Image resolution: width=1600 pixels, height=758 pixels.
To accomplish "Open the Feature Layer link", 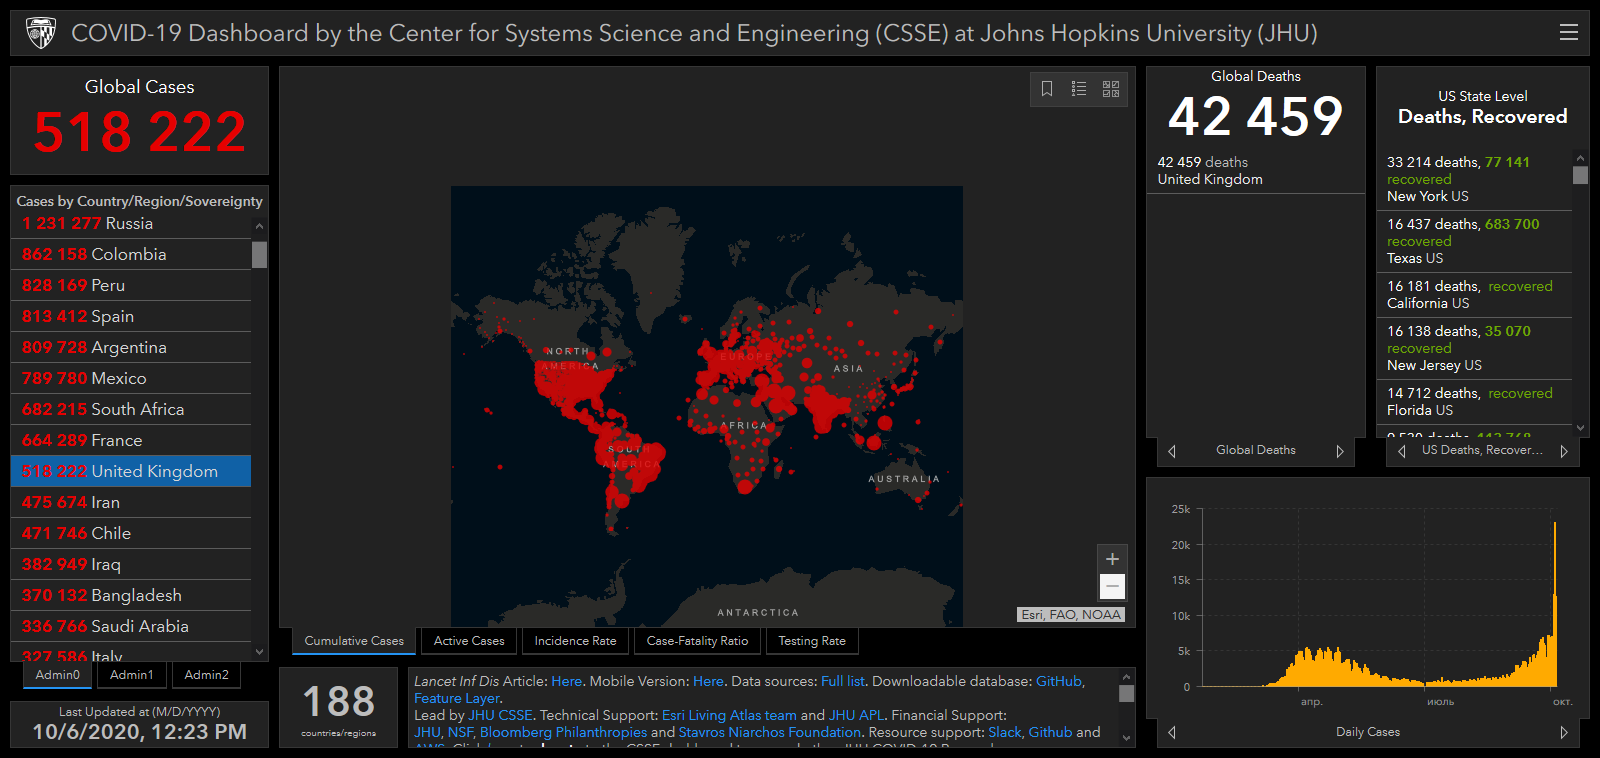I will point(457,698).
